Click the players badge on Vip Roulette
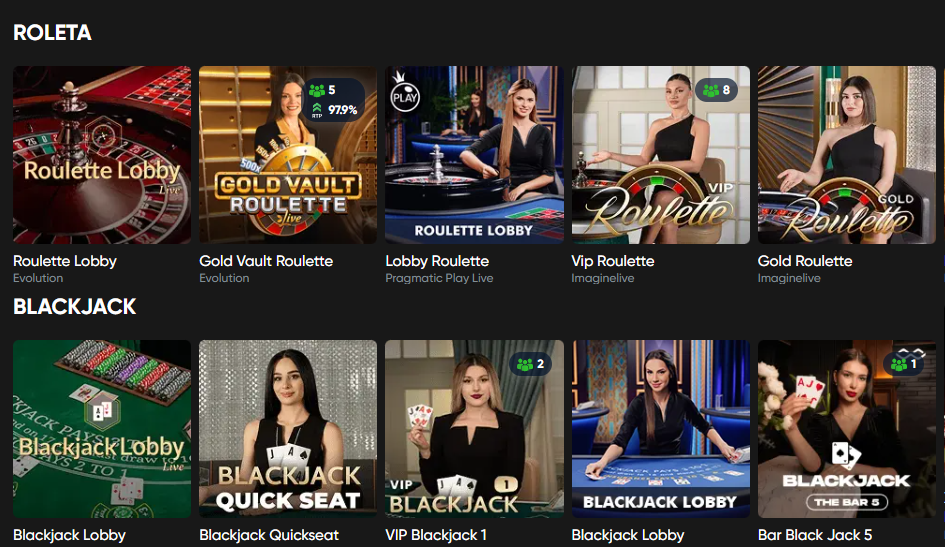Viewport: 945px width, 547px height. pos(716,90)
